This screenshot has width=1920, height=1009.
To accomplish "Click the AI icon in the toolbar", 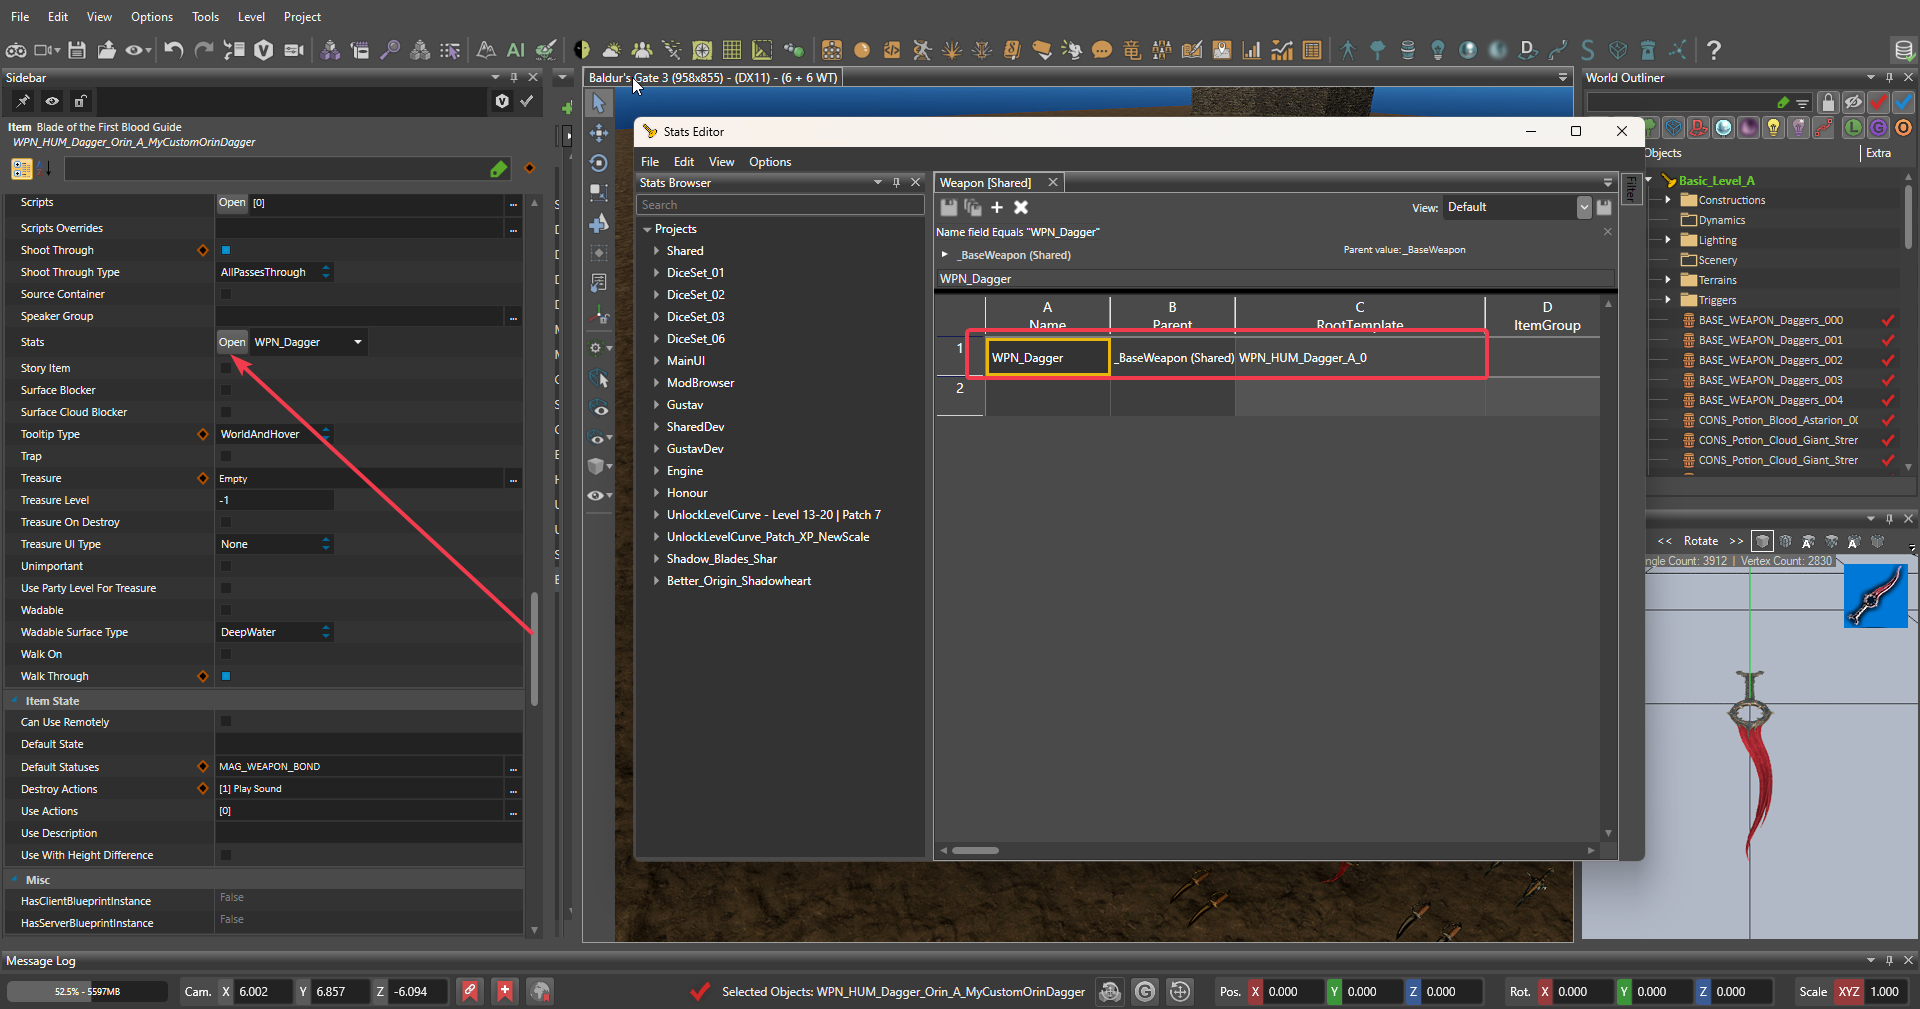I will point(515,50).
